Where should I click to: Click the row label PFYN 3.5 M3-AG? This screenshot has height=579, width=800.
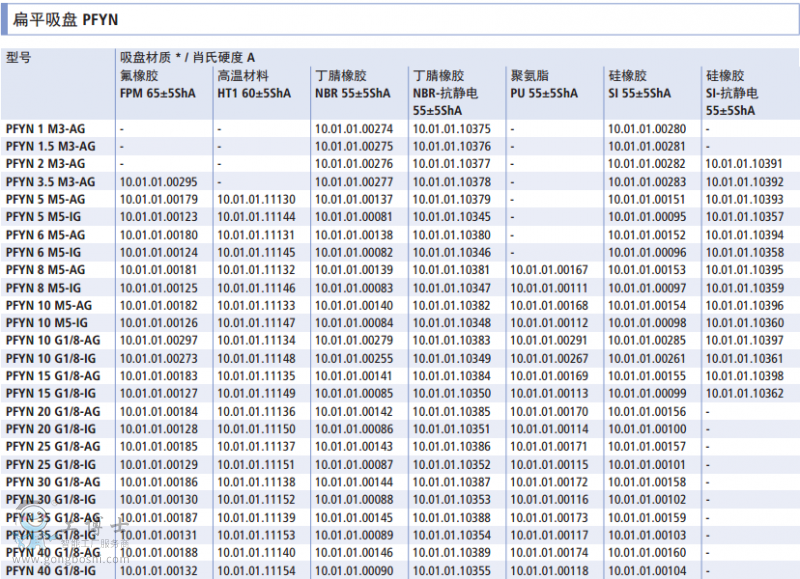coord(51,182)
